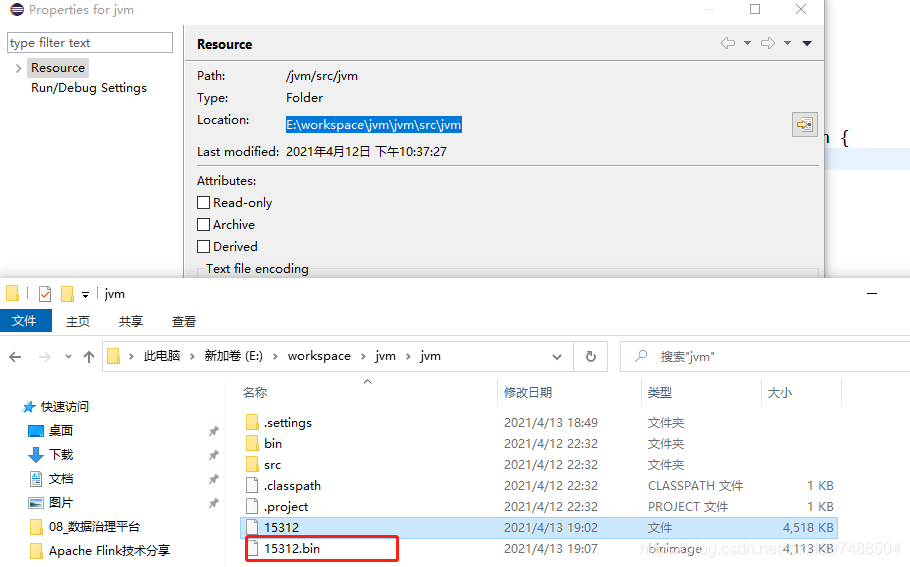Open the 主页 ribbon tab
This screenshot has height=567, width=910.
pos(78,321)
